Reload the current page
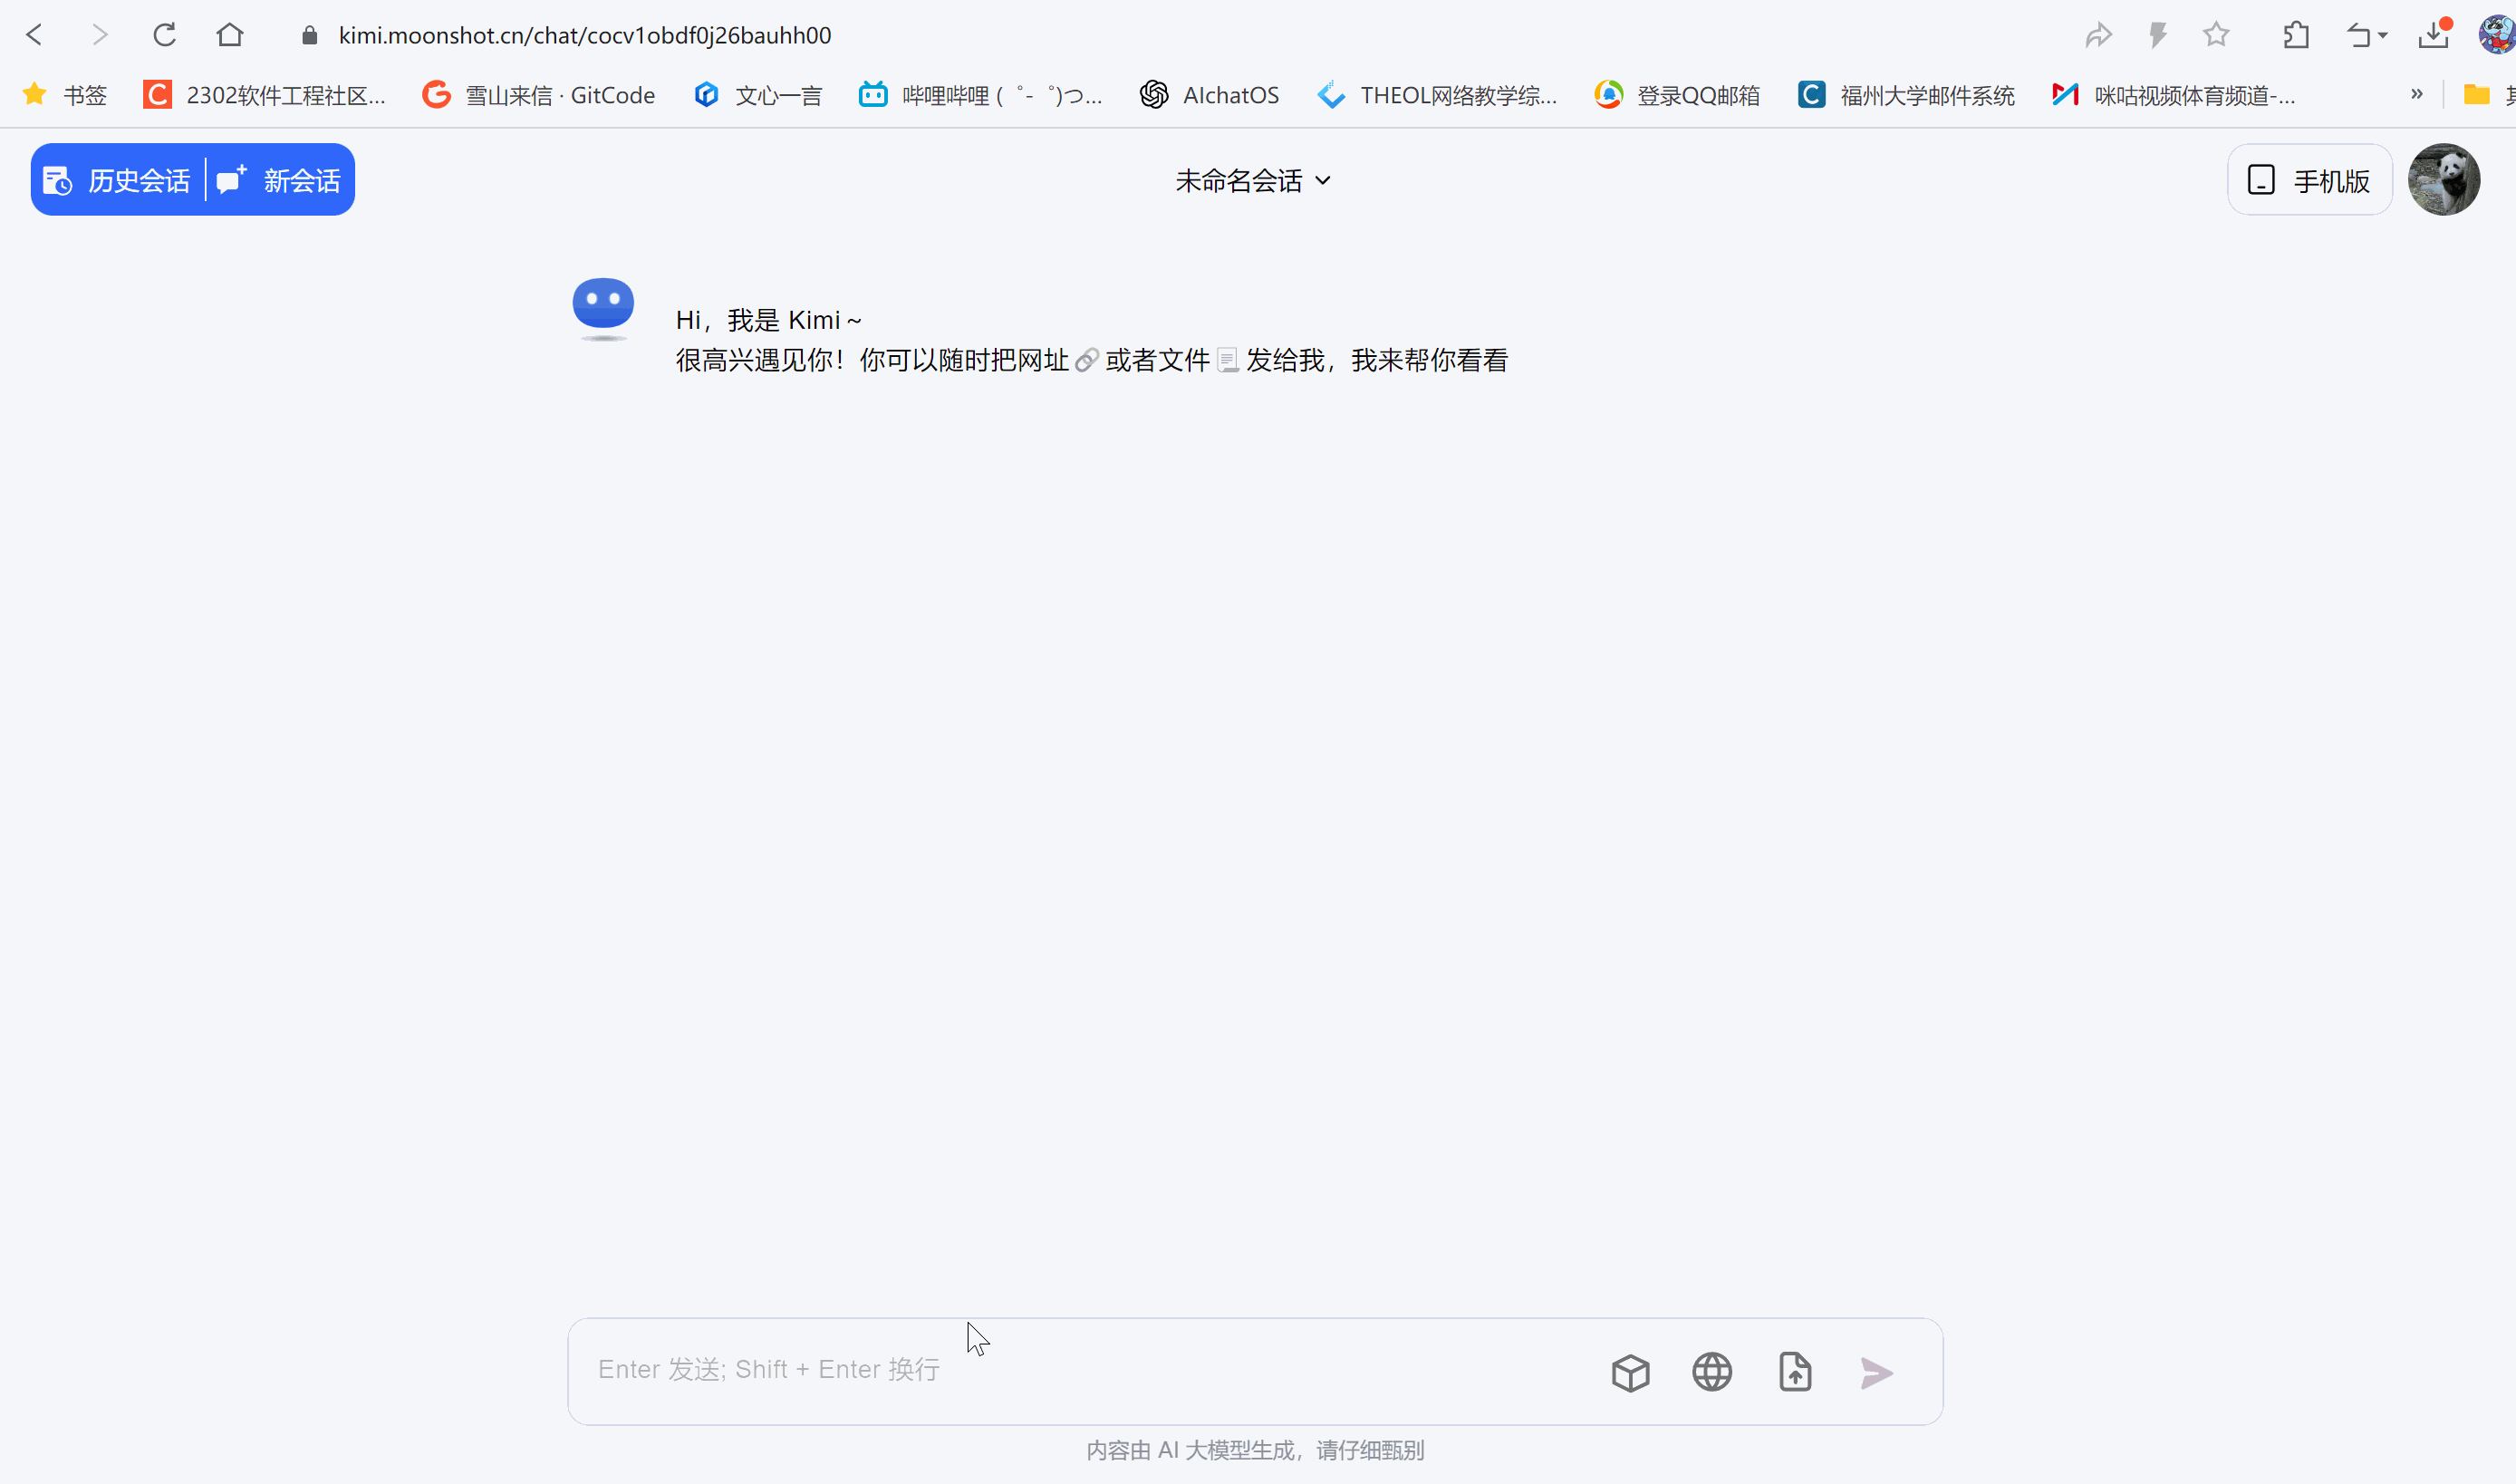2516x1484 pixels. [x=165, y=35]
